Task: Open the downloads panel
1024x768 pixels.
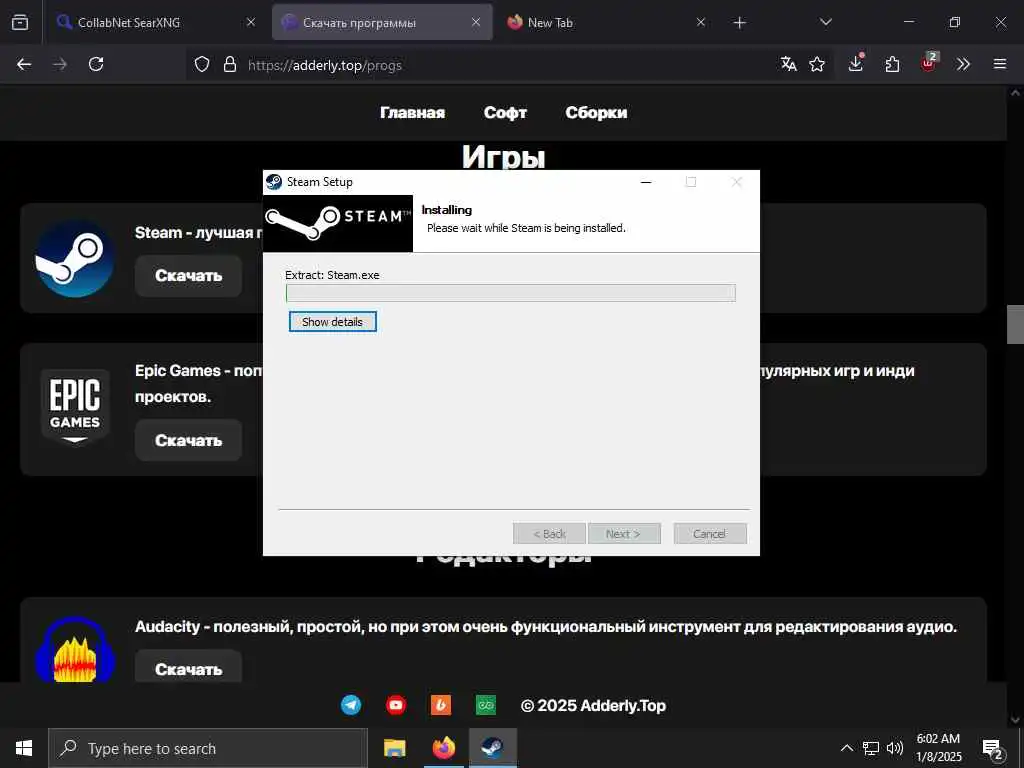Action: click(856, 63)
